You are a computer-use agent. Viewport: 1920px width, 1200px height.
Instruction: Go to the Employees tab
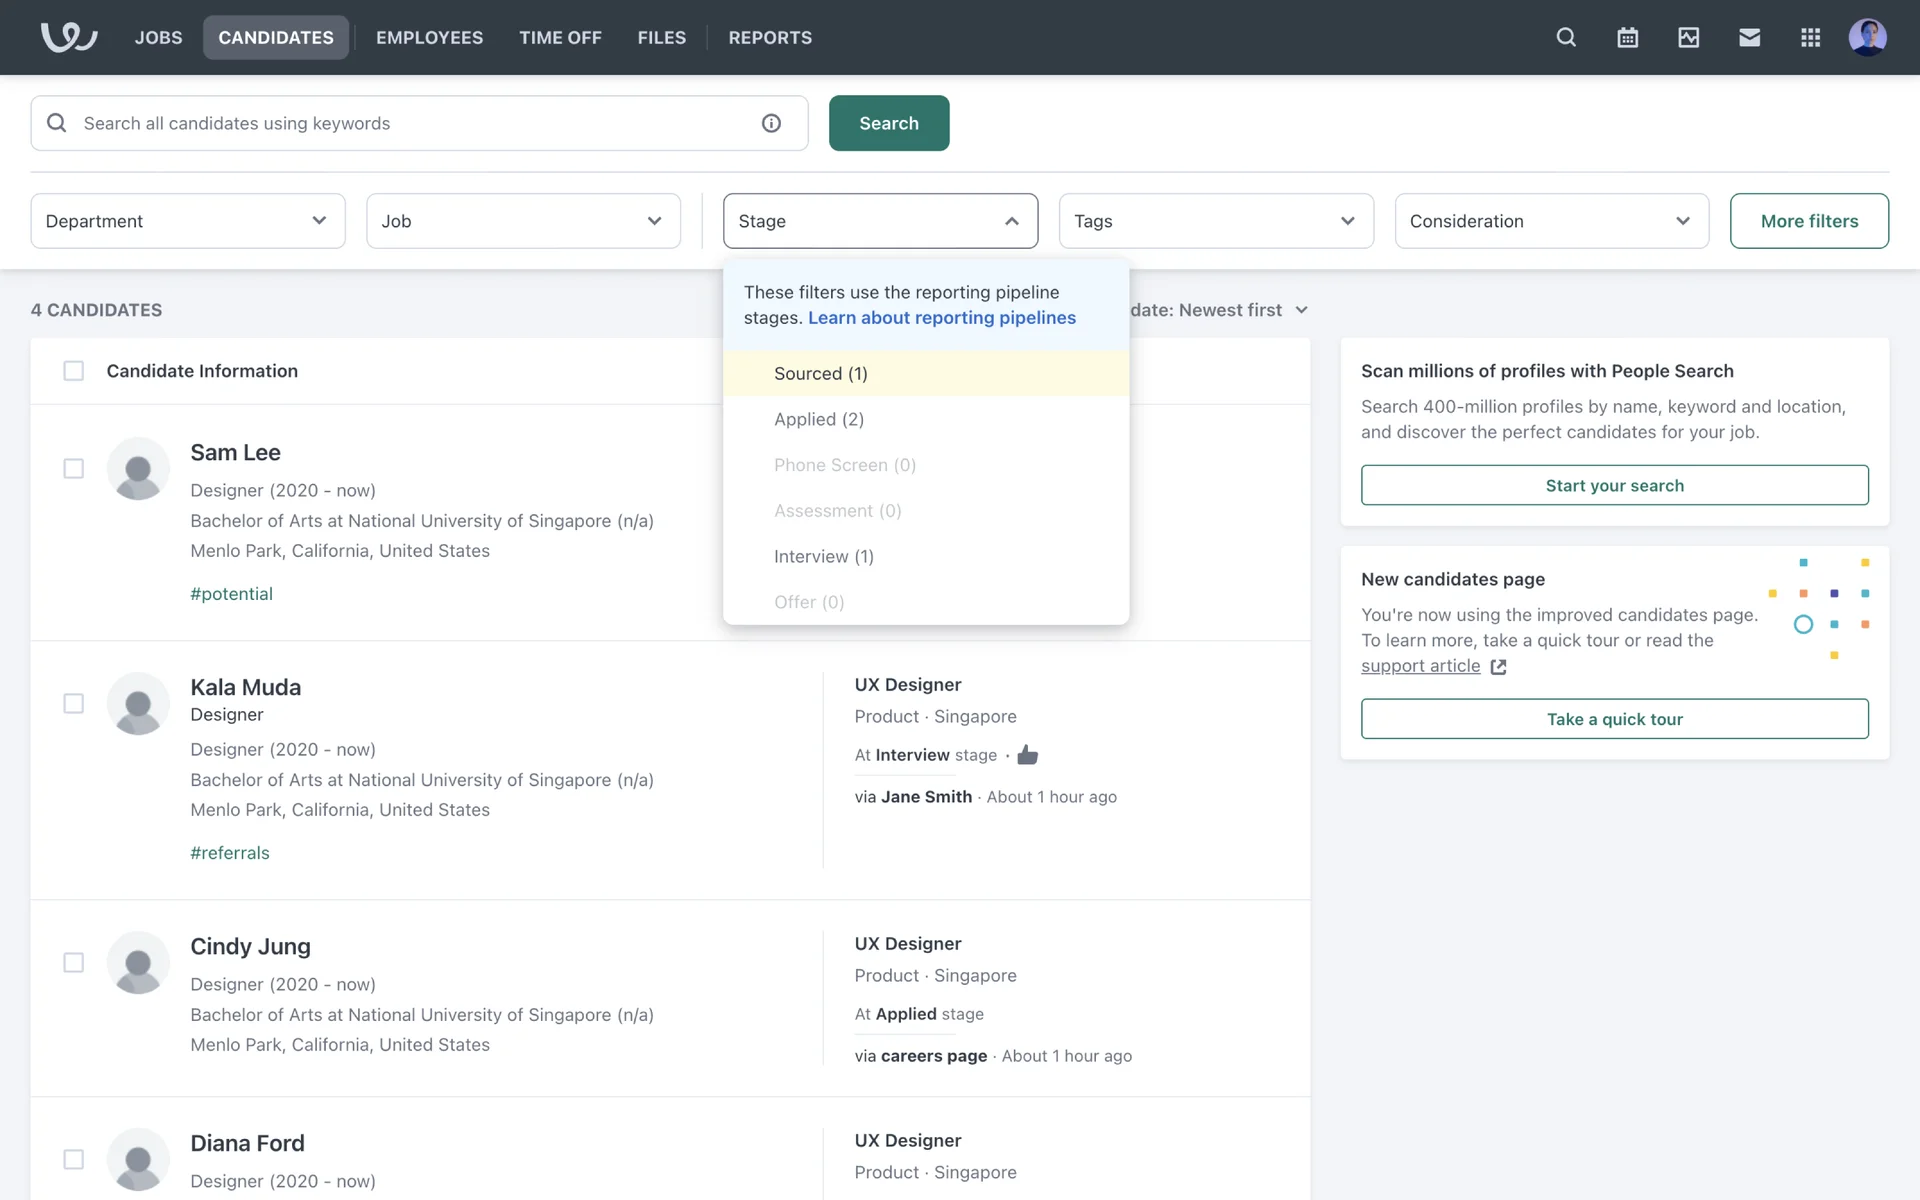[429, 37]
